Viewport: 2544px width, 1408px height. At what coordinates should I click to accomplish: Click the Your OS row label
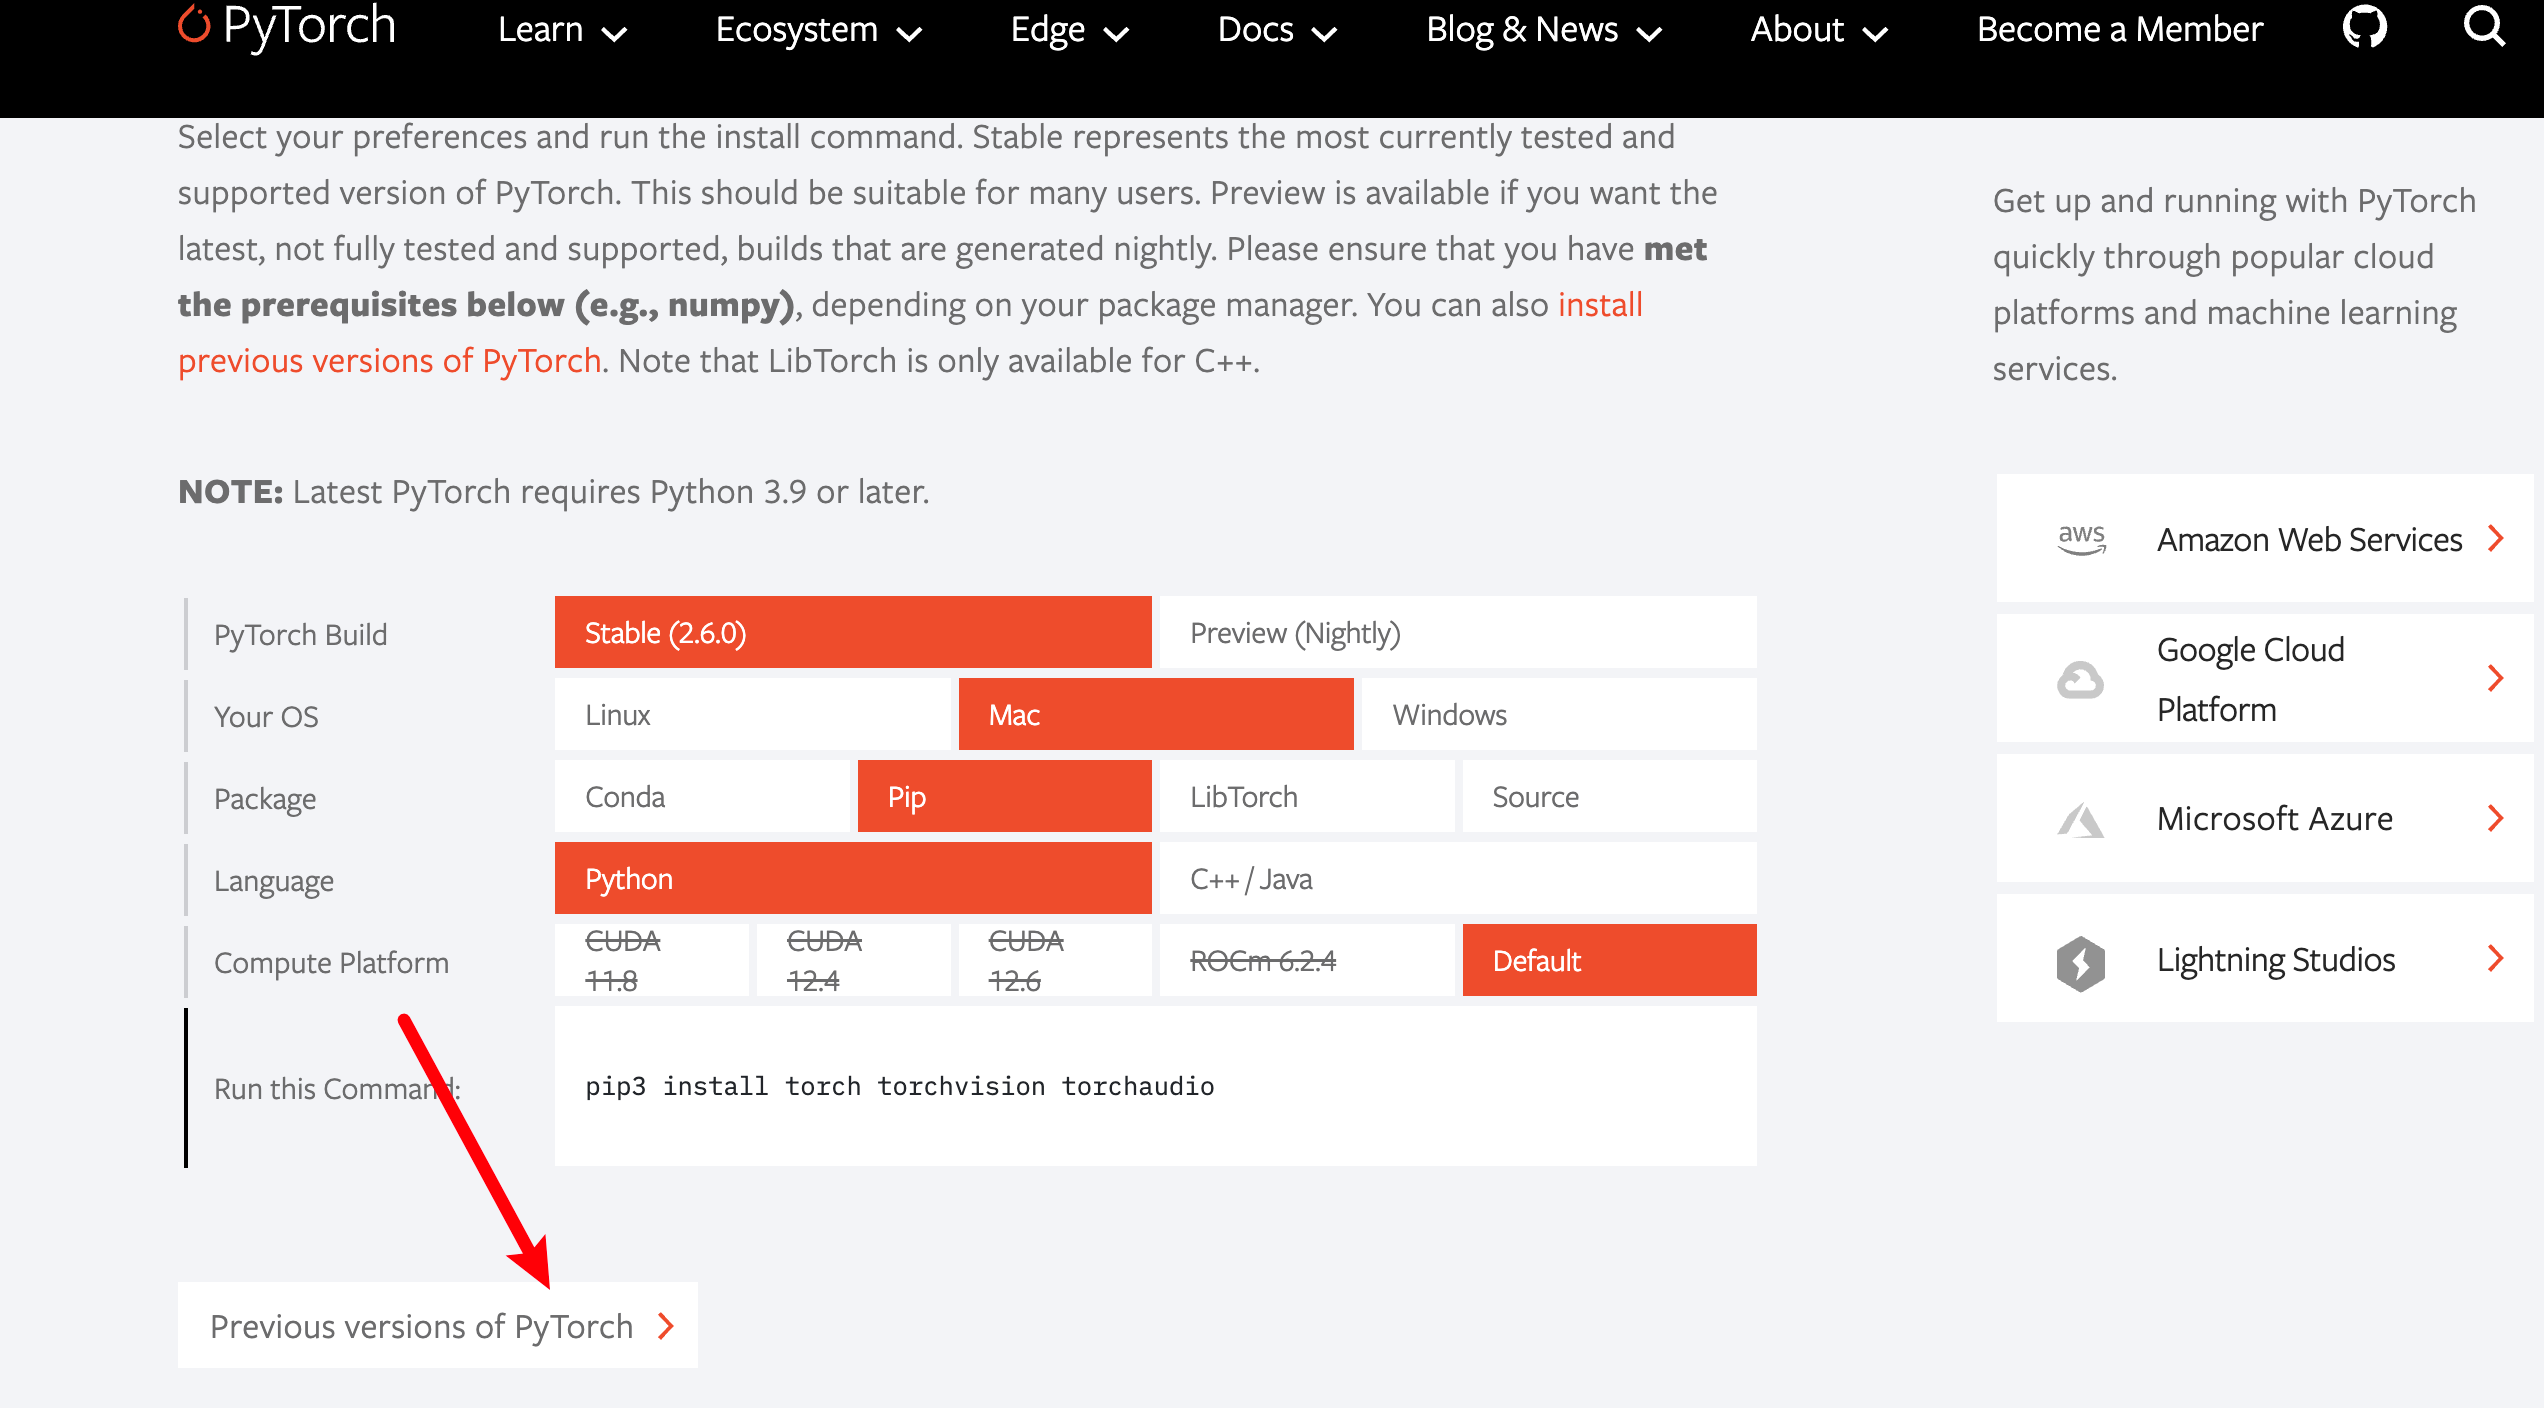266,716
